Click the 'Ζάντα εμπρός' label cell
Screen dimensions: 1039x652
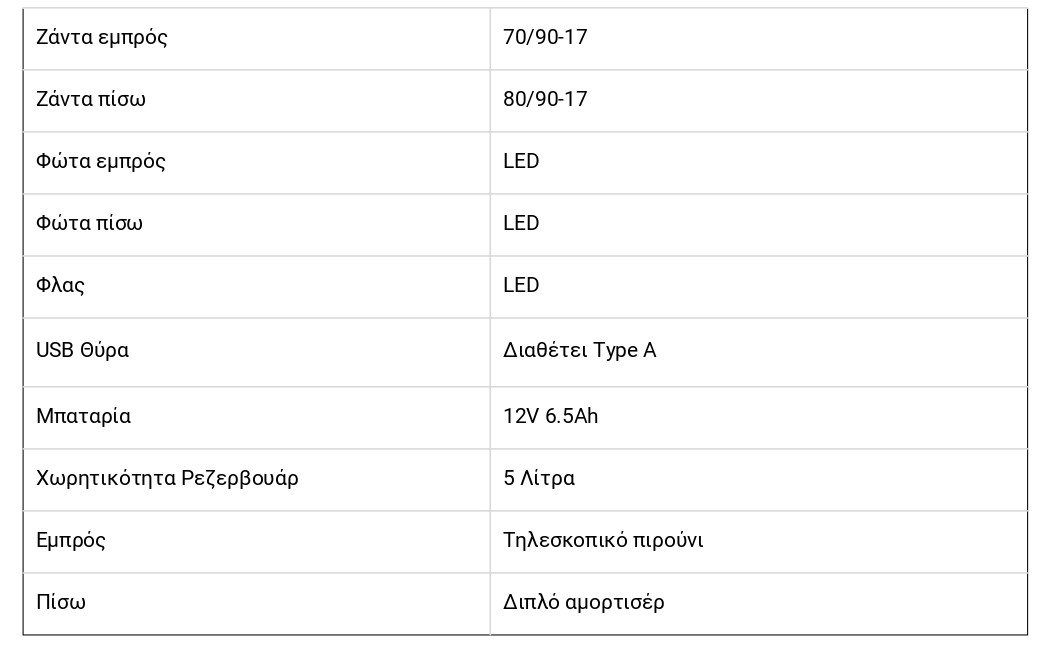(x=102, y=38)
